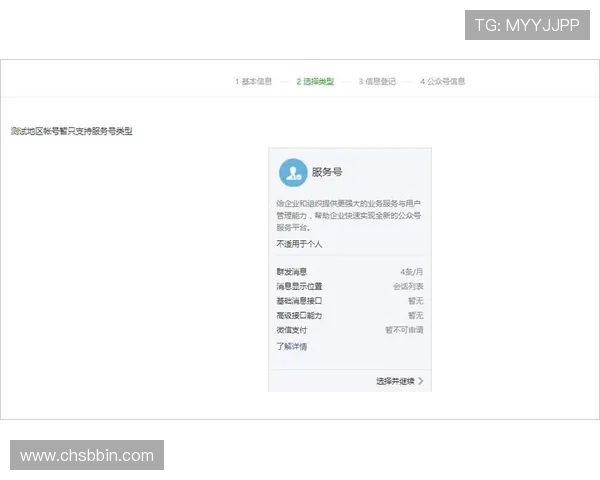This screenshot has width=600, height=480.
Task: Click the arrow next to 选择并继续
Action: tap(421, 381)
